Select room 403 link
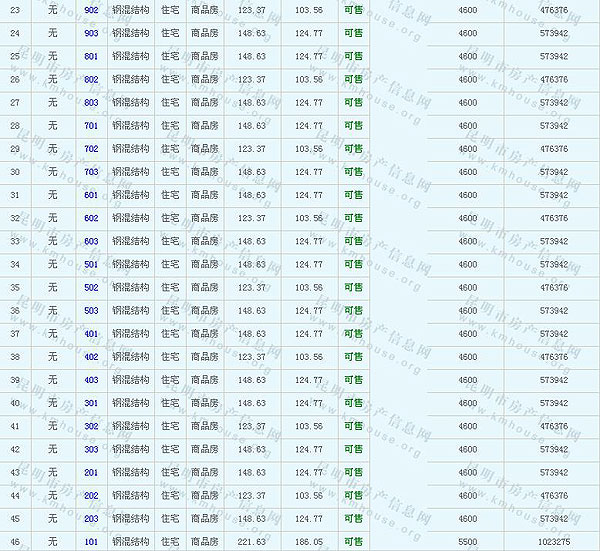Image resolution: width=600 pixels, height=551 pixels. click(x=91, y=380)
